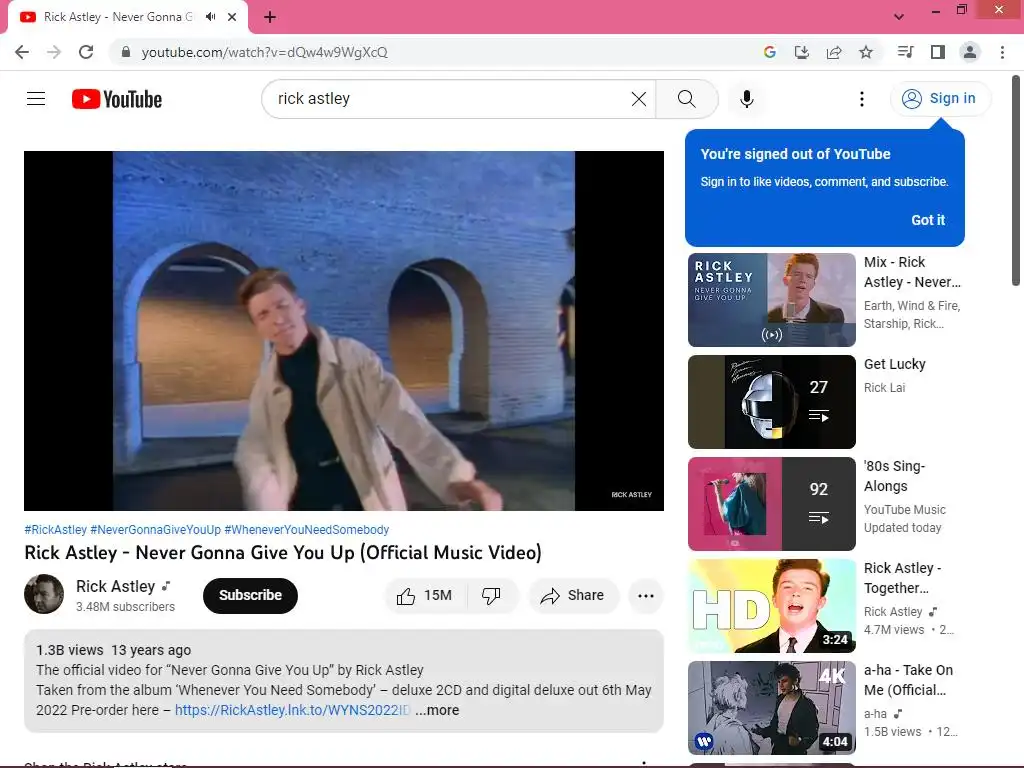Share this page from address bar

tap(833, 52)
